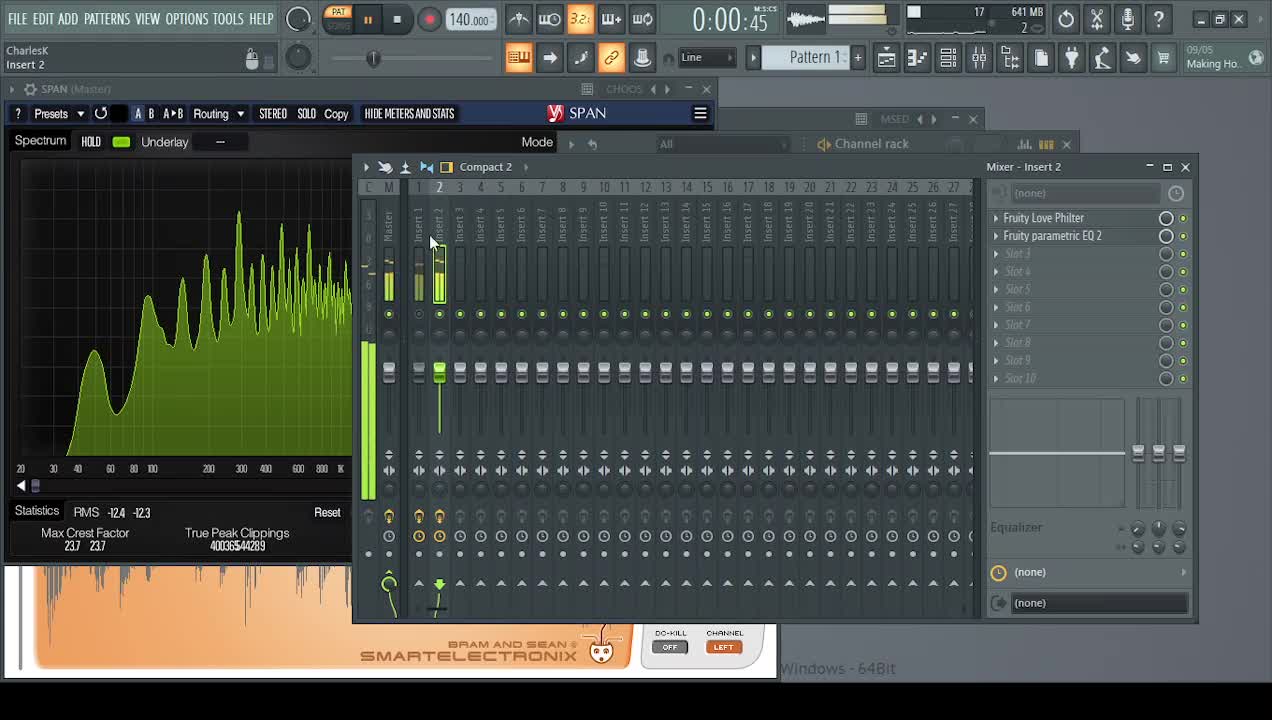This screenshot has height=720, width=1272.
Task: Open the channel rack toolbar icon
Action: coord(948,58)
